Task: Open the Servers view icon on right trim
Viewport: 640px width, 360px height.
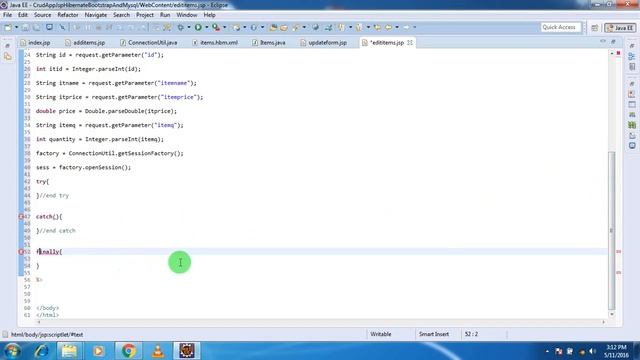Action: [x=632, y=115]
